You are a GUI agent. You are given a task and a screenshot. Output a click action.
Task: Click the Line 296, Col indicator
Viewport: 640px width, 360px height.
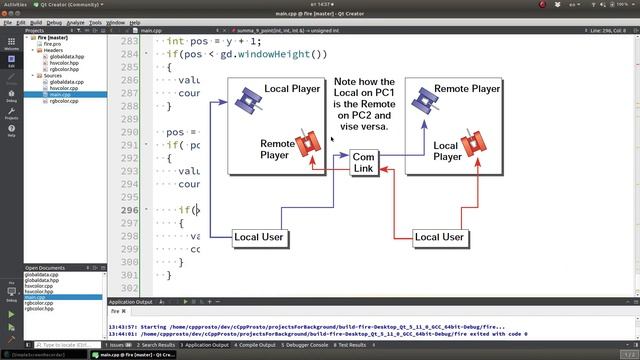607,30
